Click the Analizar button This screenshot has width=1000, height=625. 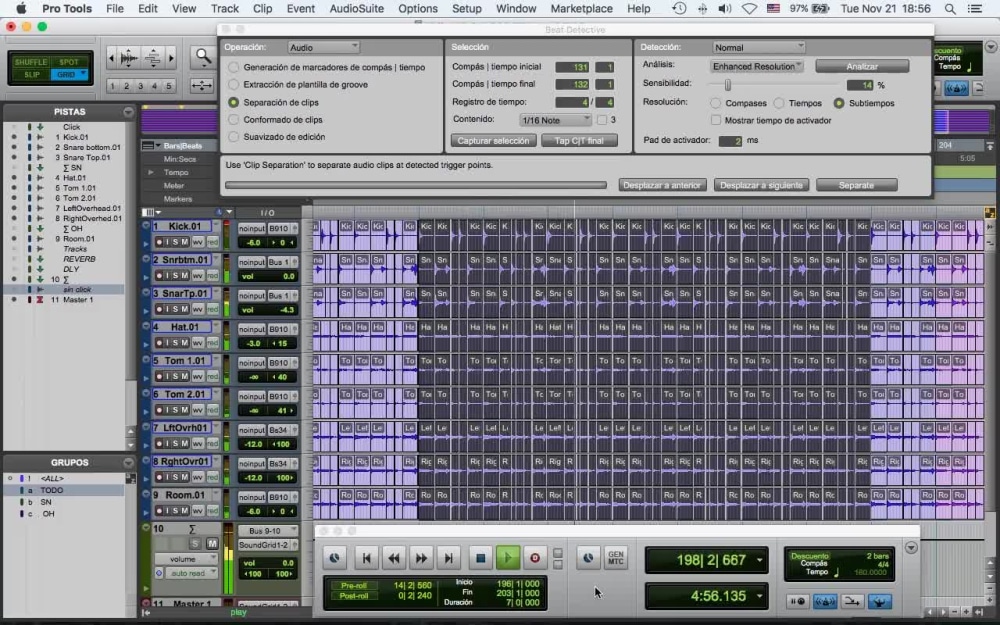point(862,66)
